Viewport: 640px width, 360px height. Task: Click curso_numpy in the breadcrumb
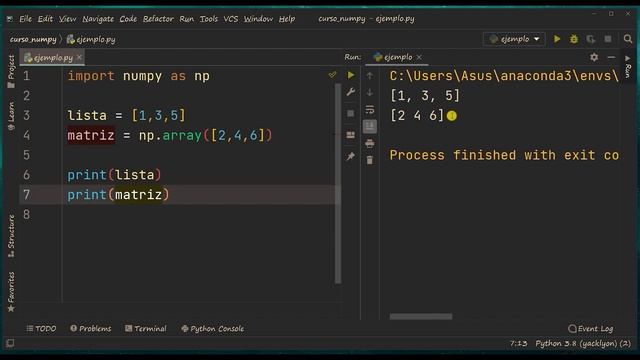tap(33, 40)
